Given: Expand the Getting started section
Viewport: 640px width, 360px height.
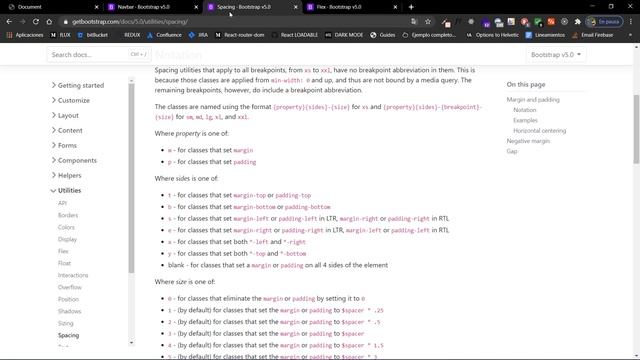Looking at the screenshot, I should tap(78, 85).
